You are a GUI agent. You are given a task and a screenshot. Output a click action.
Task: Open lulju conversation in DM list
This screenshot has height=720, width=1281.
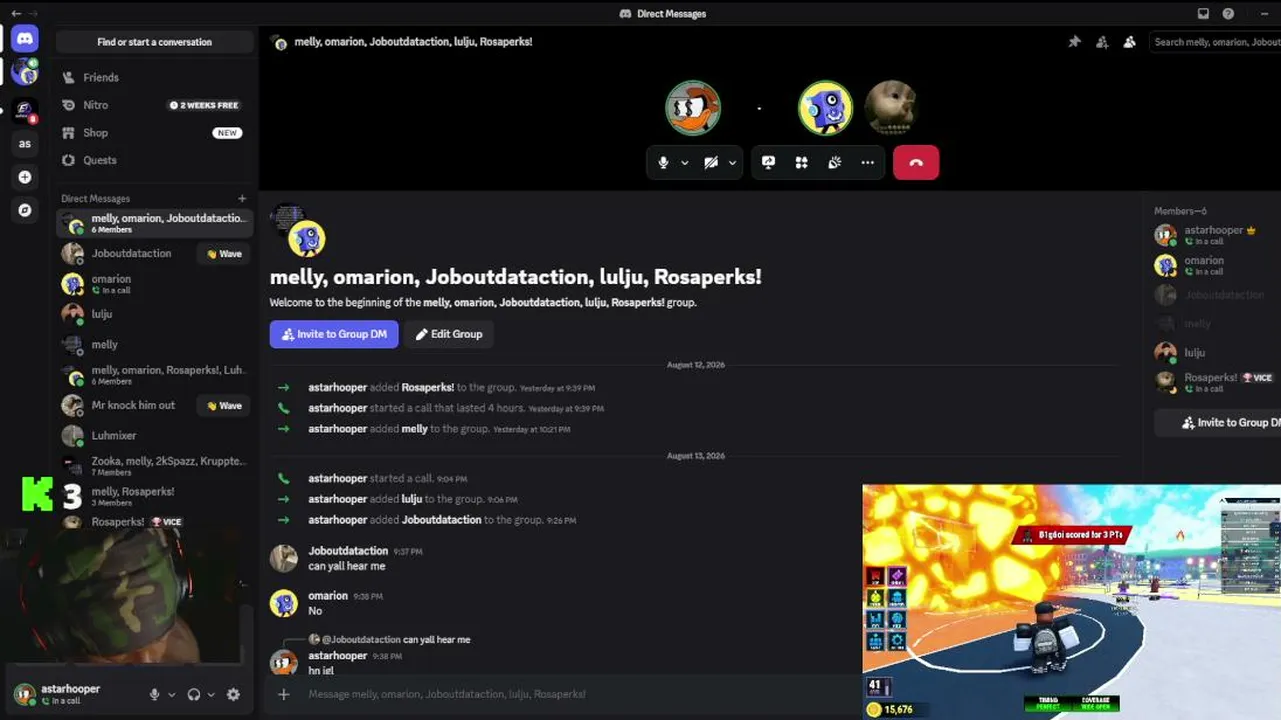155,314
